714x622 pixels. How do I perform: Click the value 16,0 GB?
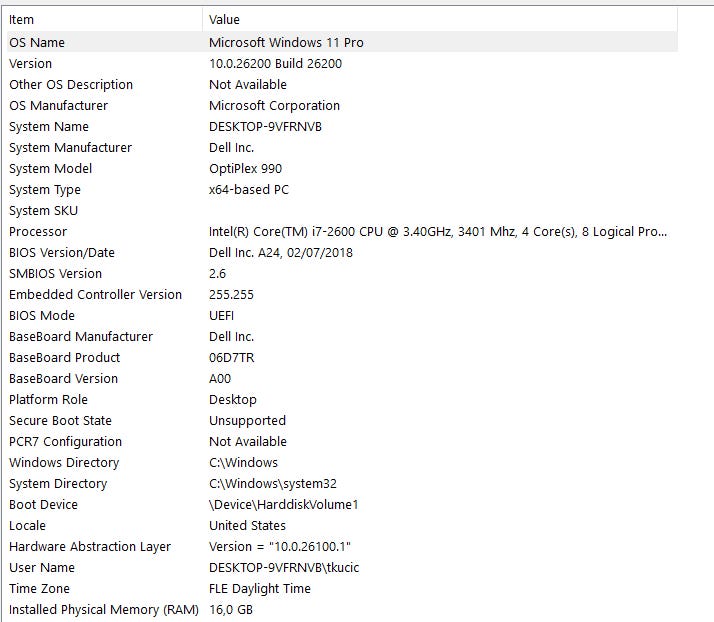point(231,609)
